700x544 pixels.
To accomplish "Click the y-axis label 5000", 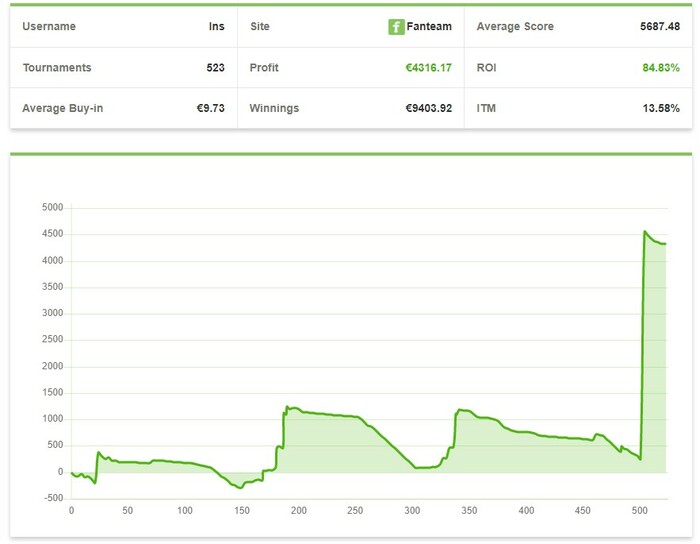I will pos(53,207).
